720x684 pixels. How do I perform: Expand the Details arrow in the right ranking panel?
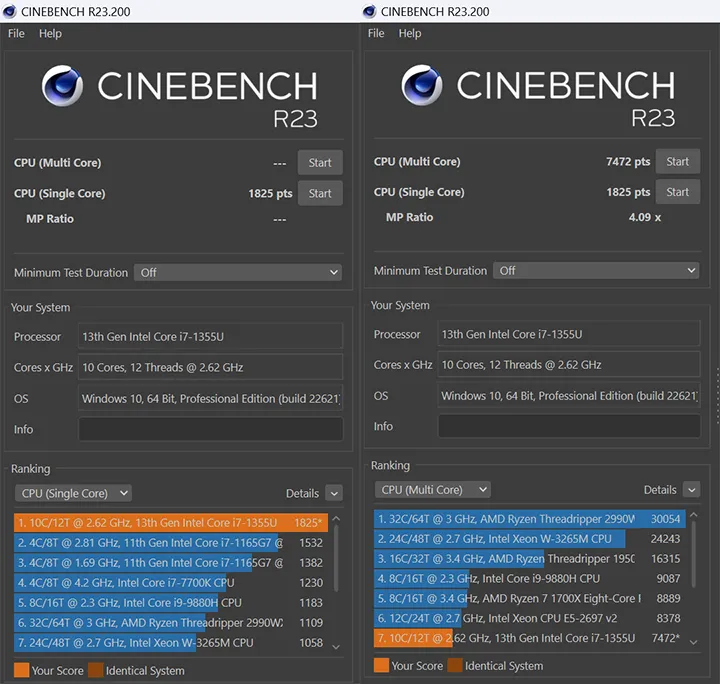click(x=691, y=490)
